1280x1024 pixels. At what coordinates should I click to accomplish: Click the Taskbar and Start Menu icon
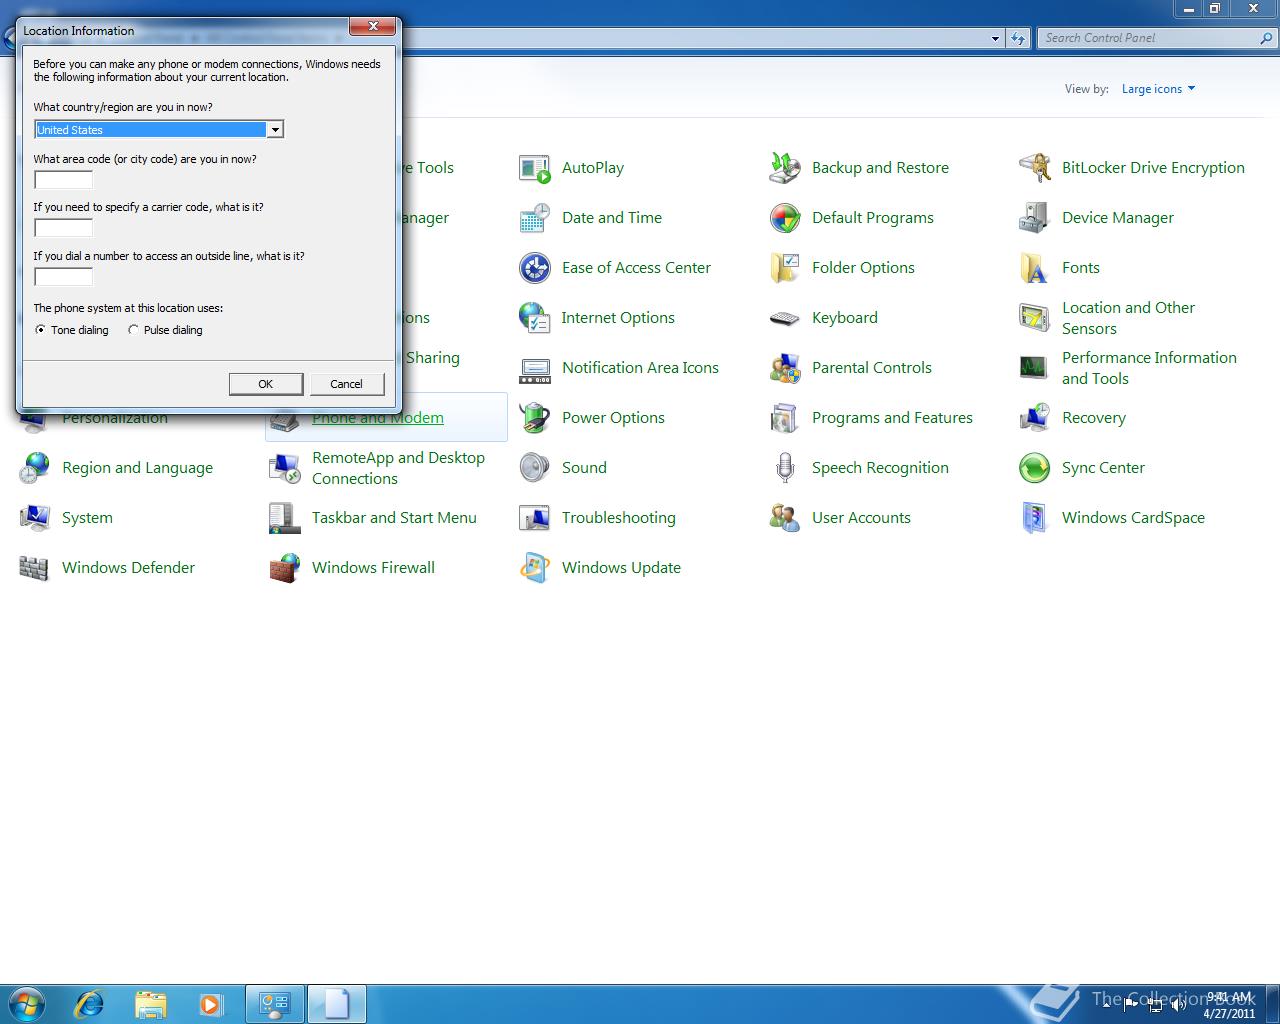click(x=285, y=518)
